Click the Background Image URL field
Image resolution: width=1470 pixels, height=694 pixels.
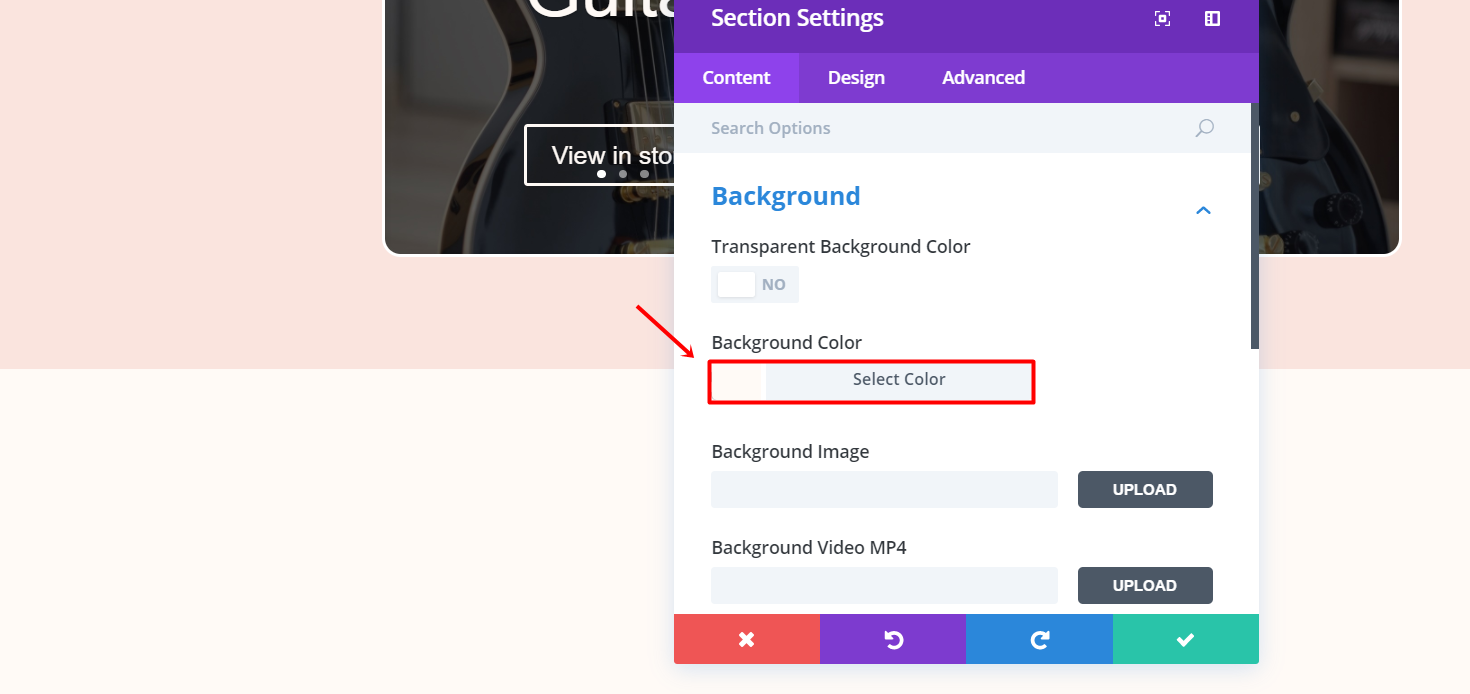[x=884, y=490]
